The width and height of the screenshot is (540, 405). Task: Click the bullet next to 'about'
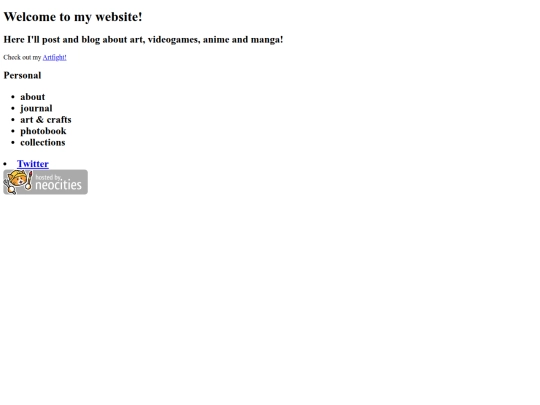(13, 97)
